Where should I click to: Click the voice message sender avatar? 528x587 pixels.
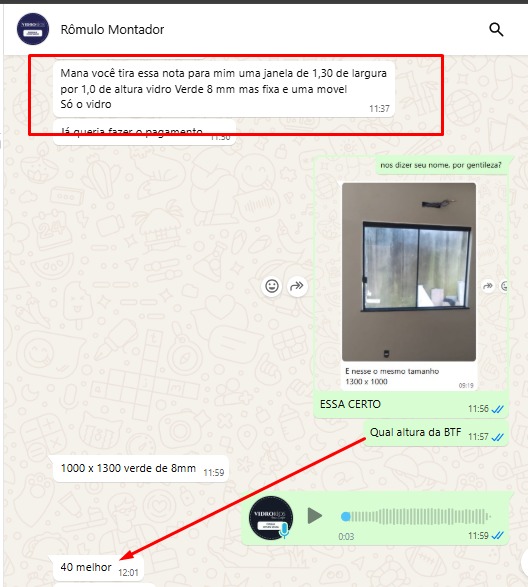point(271,517)
